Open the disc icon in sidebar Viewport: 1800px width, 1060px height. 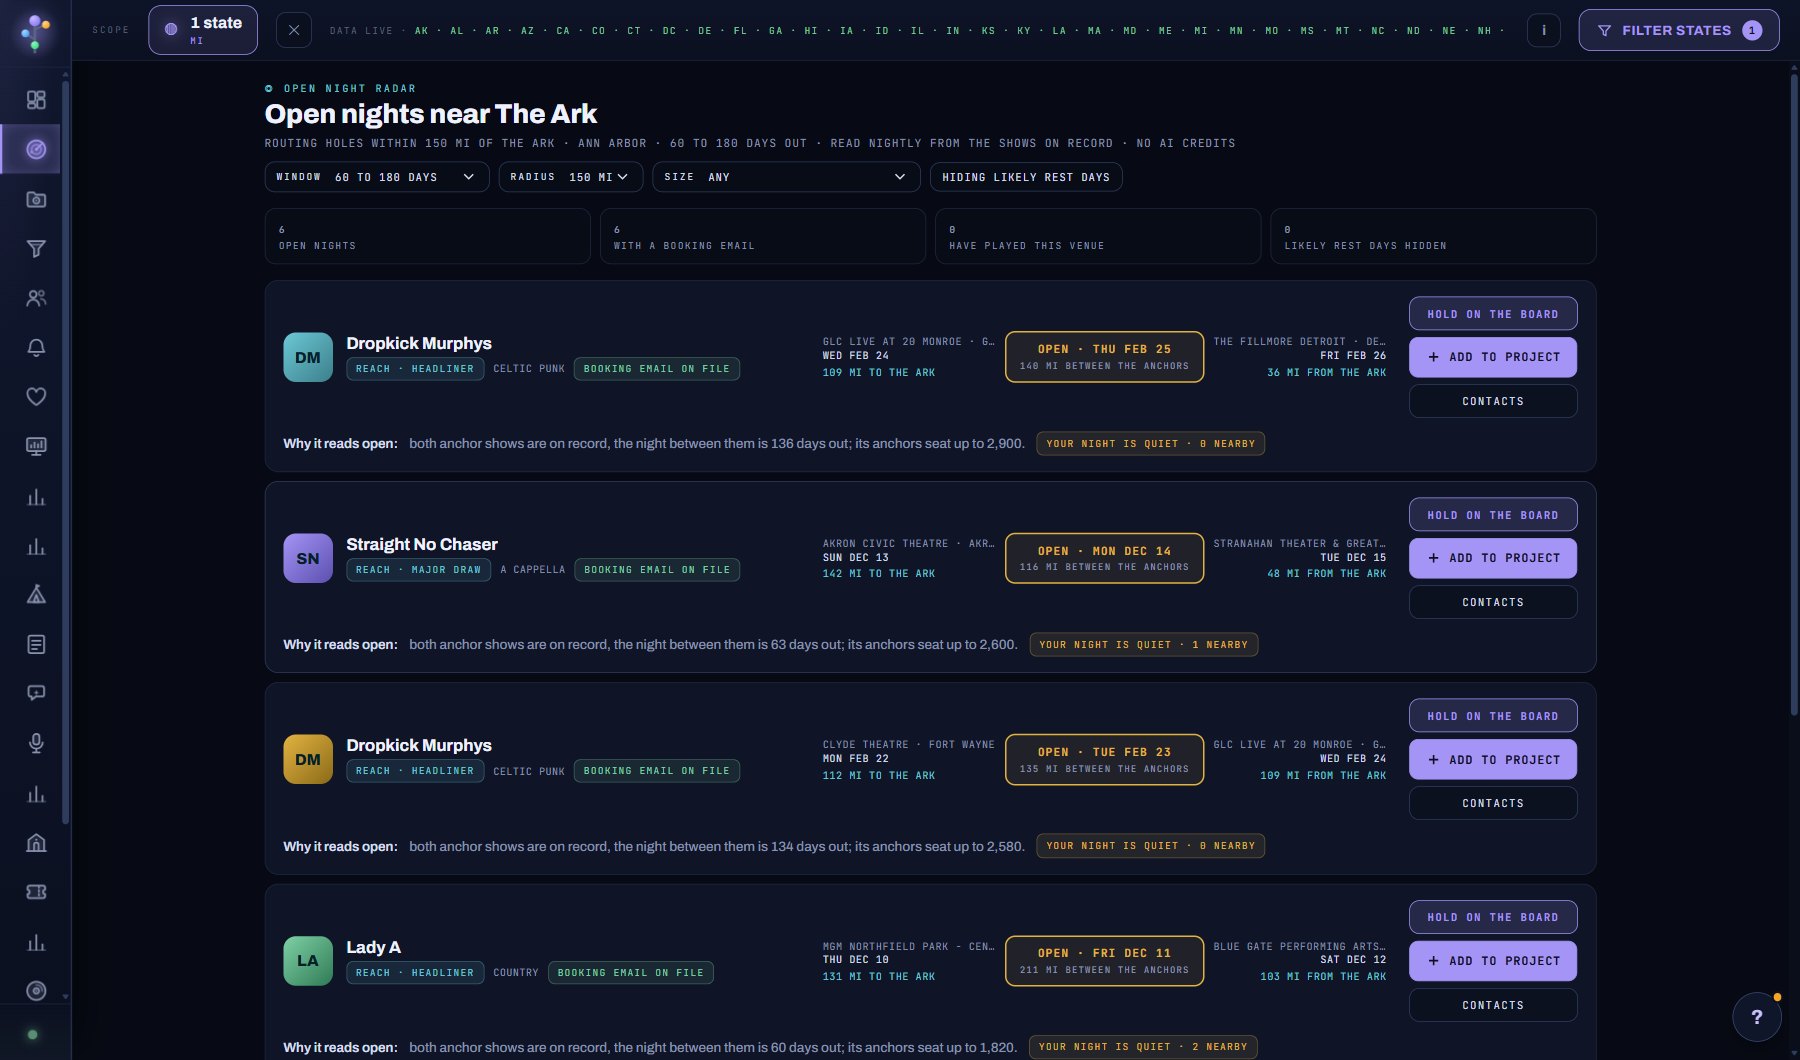[x=36, y=991]
